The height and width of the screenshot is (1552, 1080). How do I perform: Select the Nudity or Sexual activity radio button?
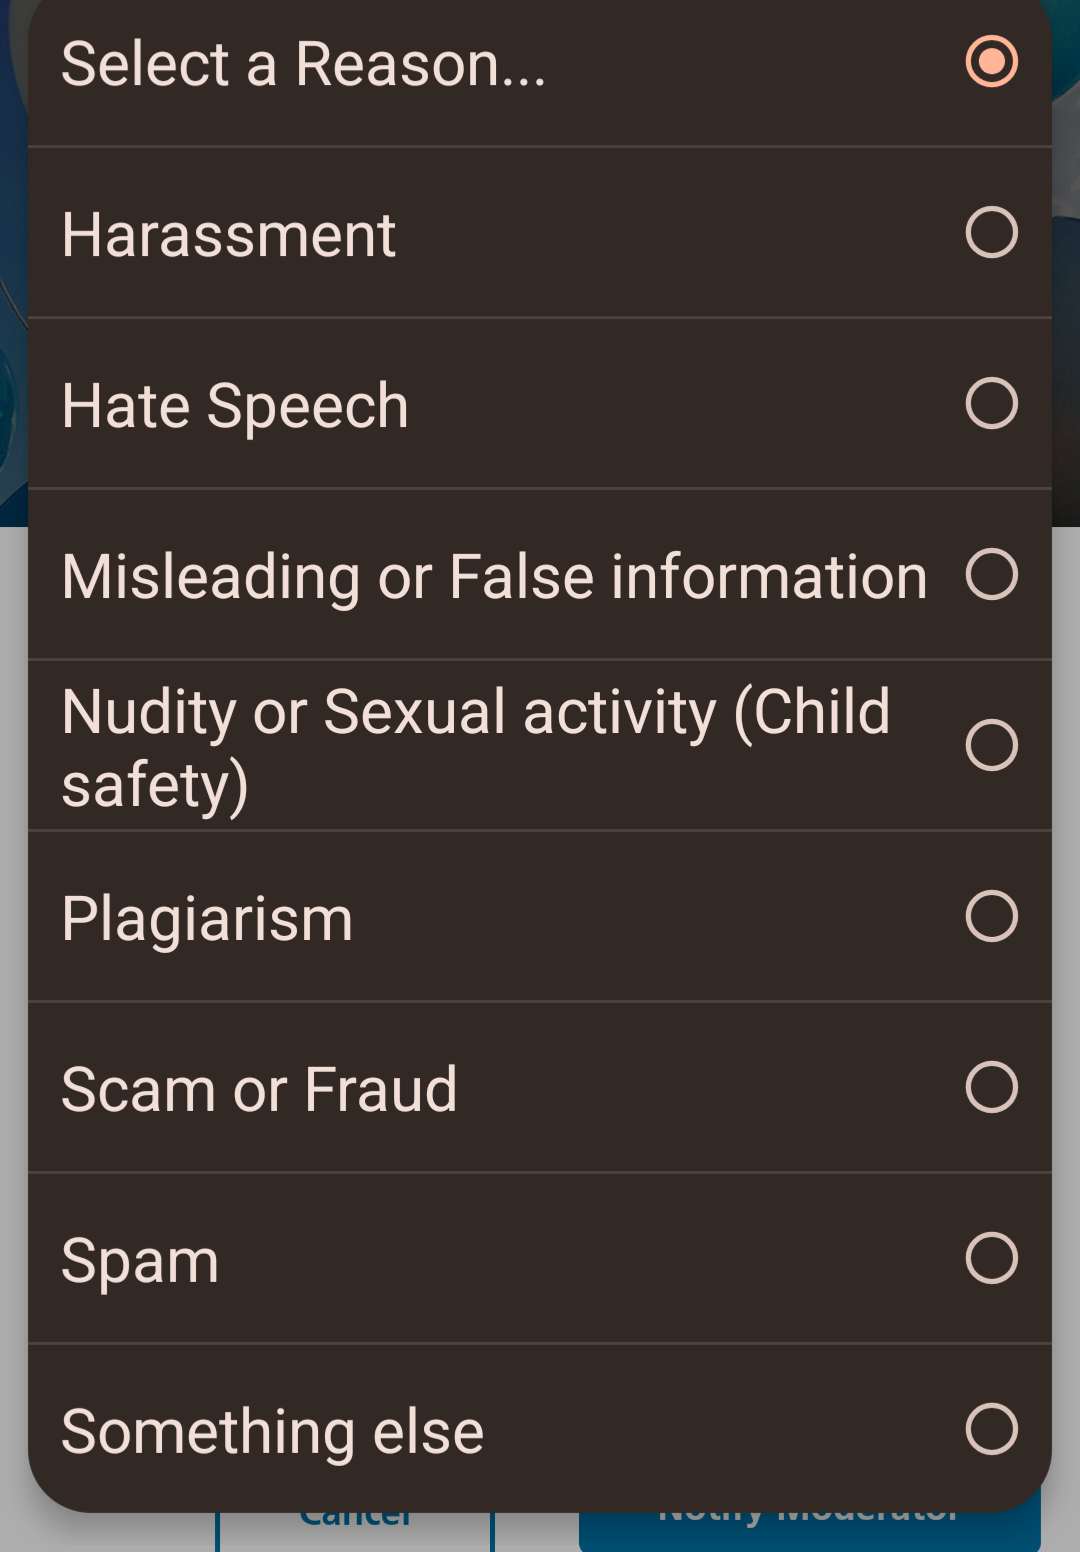[991, 746]
